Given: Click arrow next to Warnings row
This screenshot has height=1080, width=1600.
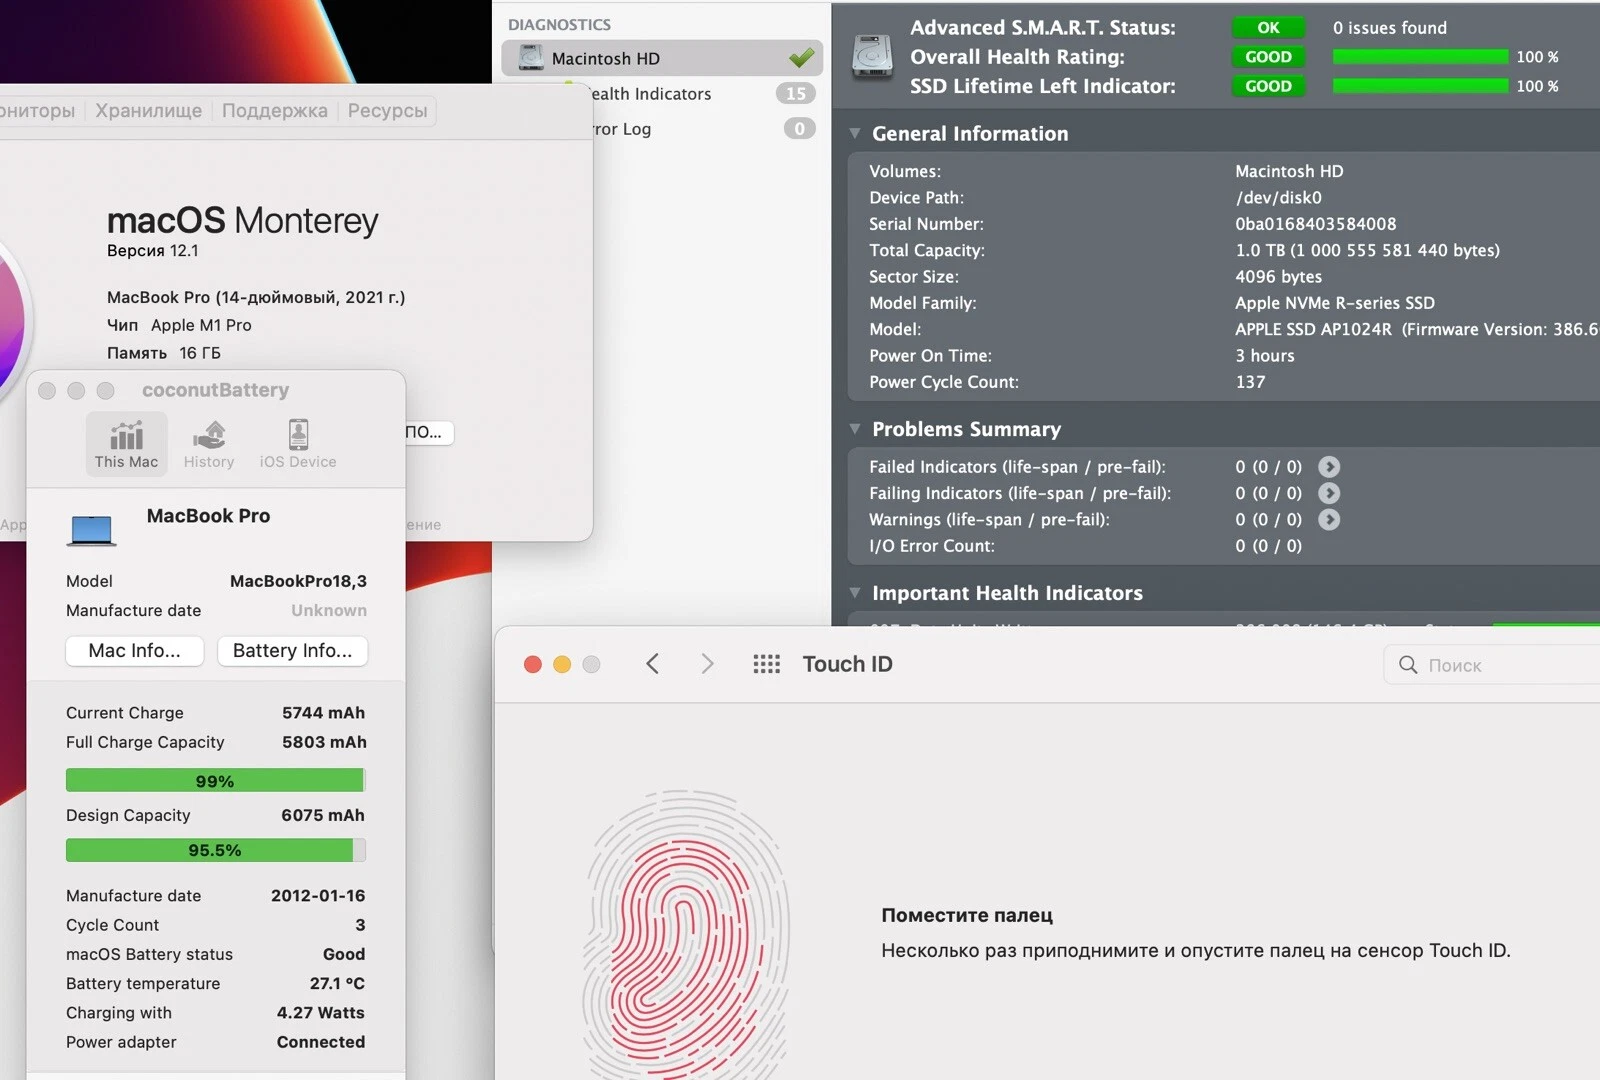Looking at the screenshot, I should coord(1329,520).
